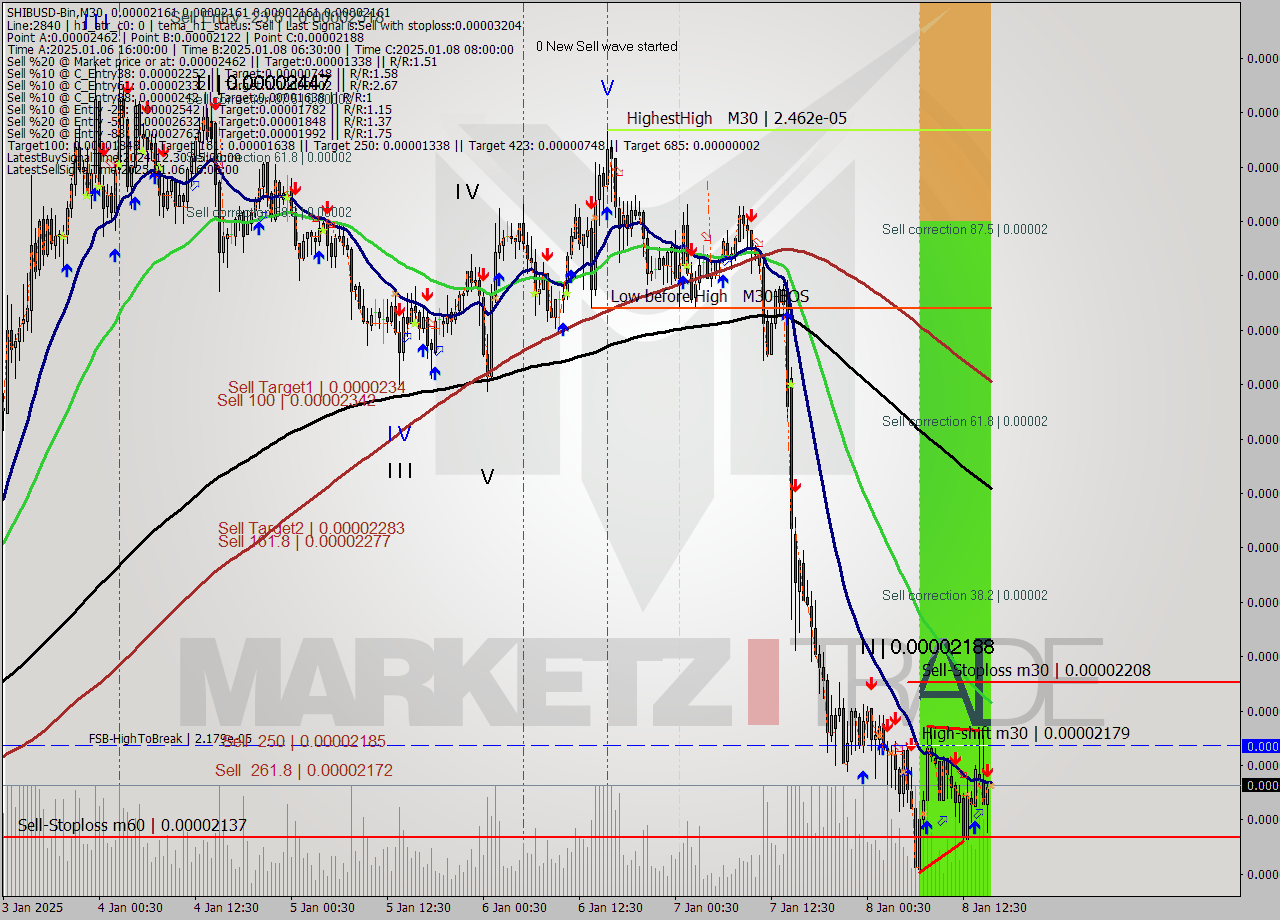Select the Sell correction 87.5 label
The image size is (1280, 920).
[965, 230]
